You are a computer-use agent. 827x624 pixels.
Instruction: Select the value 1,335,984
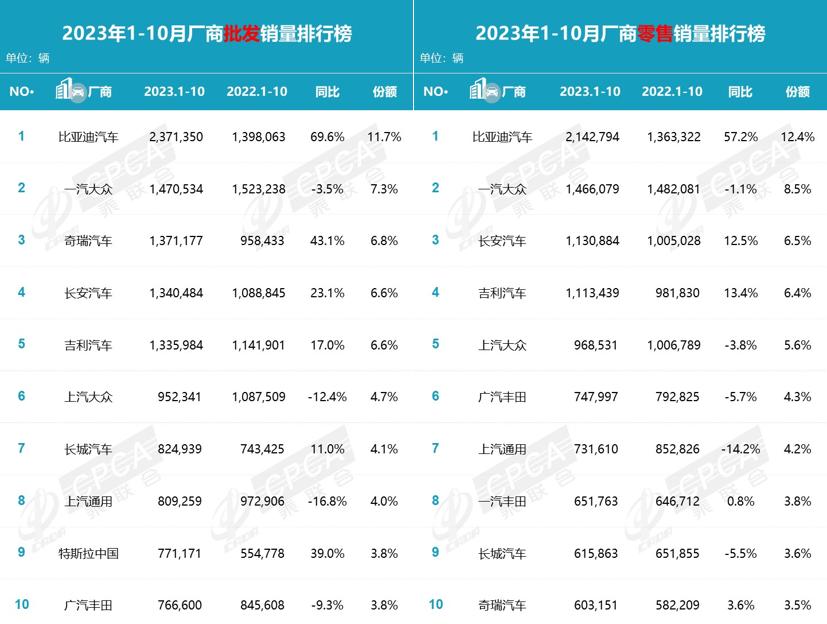click(176, 345)
